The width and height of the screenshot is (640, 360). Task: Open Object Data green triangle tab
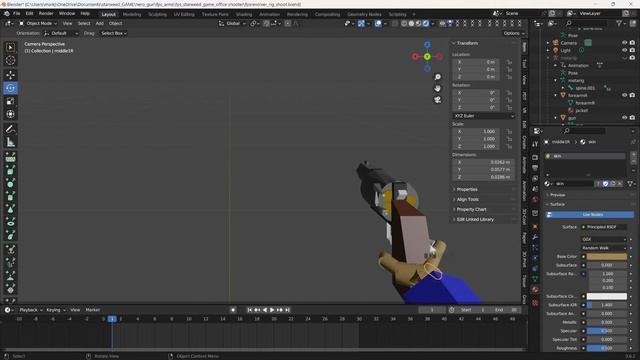point(535,279)
